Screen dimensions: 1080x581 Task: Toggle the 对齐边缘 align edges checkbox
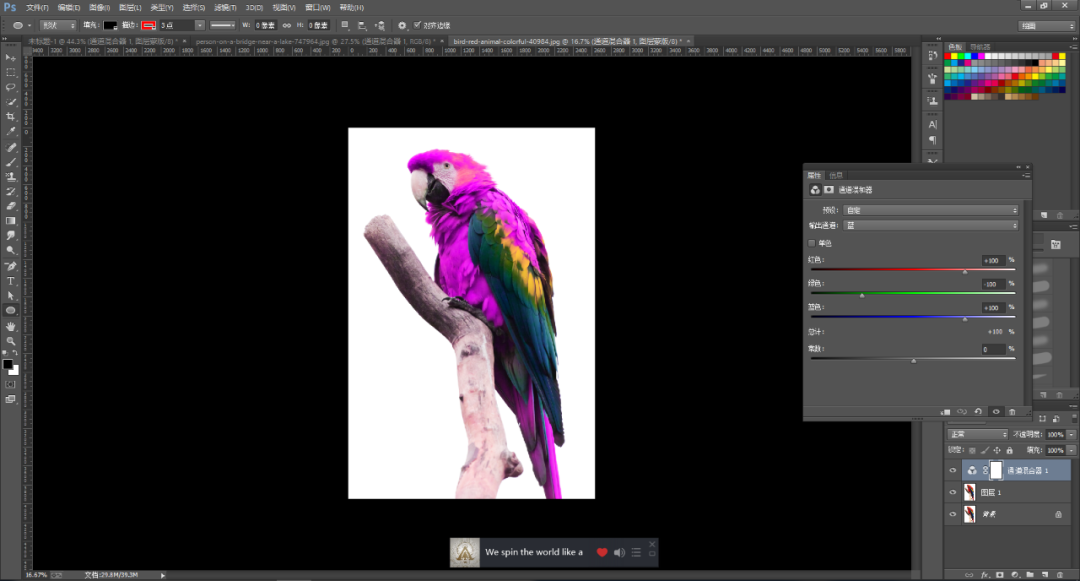(x=417, y=25)
